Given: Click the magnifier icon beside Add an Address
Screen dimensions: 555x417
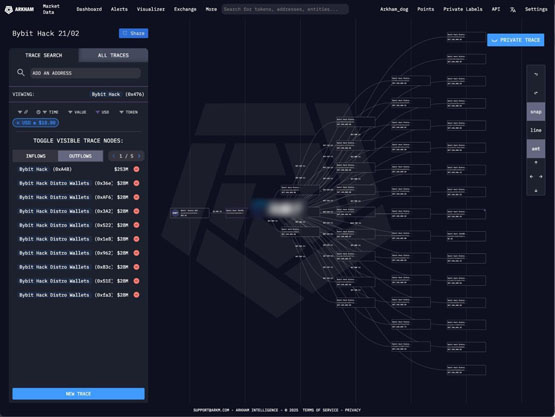Looking at the screenshot, I should click(21, 73).
